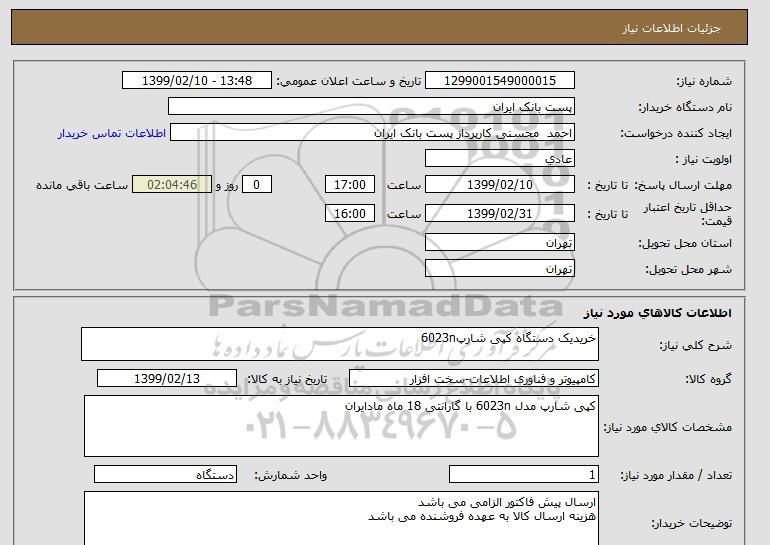
Task: Click the remaining days field showing 0
Action: pos(256,185)
